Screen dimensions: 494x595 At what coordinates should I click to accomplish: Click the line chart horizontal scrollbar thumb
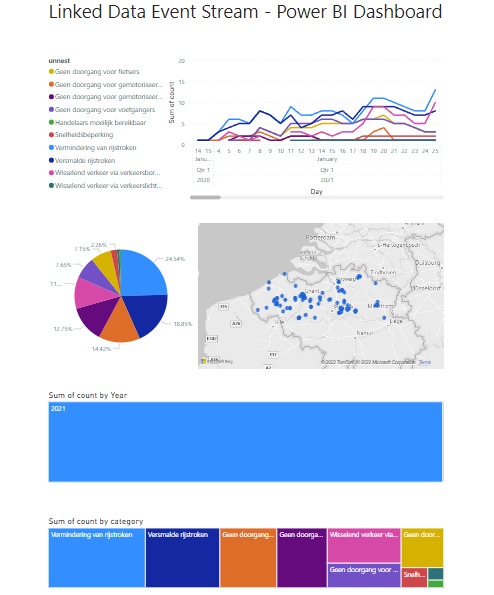coord(205,197)
